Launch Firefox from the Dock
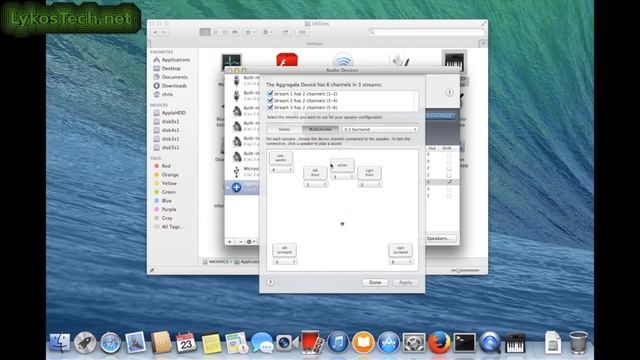 (439, 342)
